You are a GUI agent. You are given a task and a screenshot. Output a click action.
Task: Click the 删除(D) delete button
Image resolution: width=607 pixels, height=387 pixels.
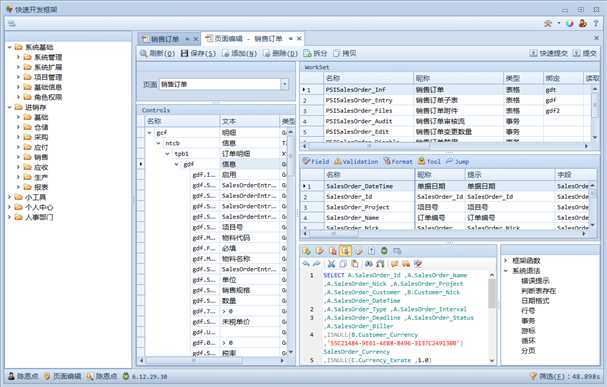pyautogui.click(x=280, y=53)
